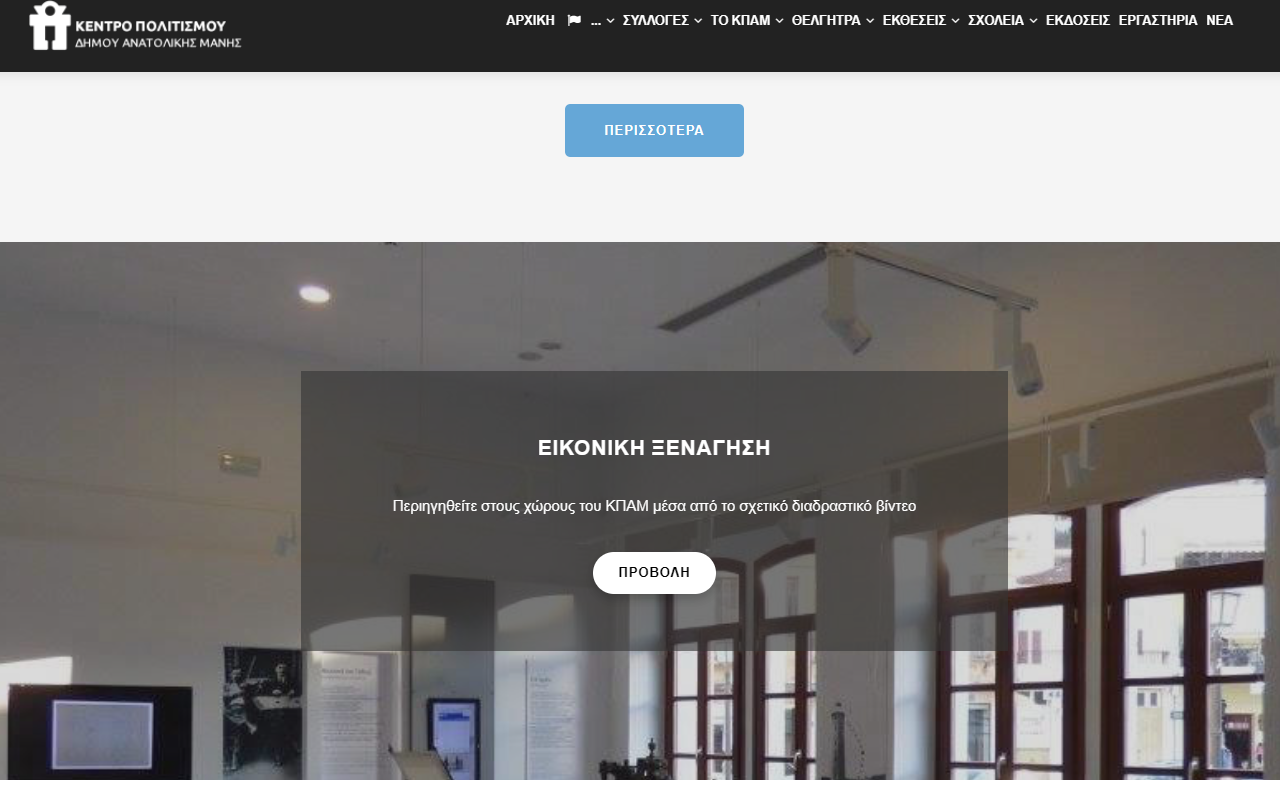Click the ΣΥΛΛΟΓΕΣ menu label

[655, 20]
